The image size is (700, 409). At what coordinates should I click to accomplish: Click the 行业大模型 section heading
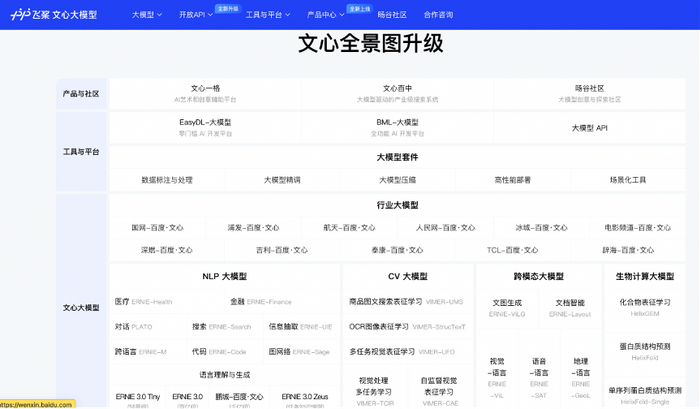pos(397,205)
